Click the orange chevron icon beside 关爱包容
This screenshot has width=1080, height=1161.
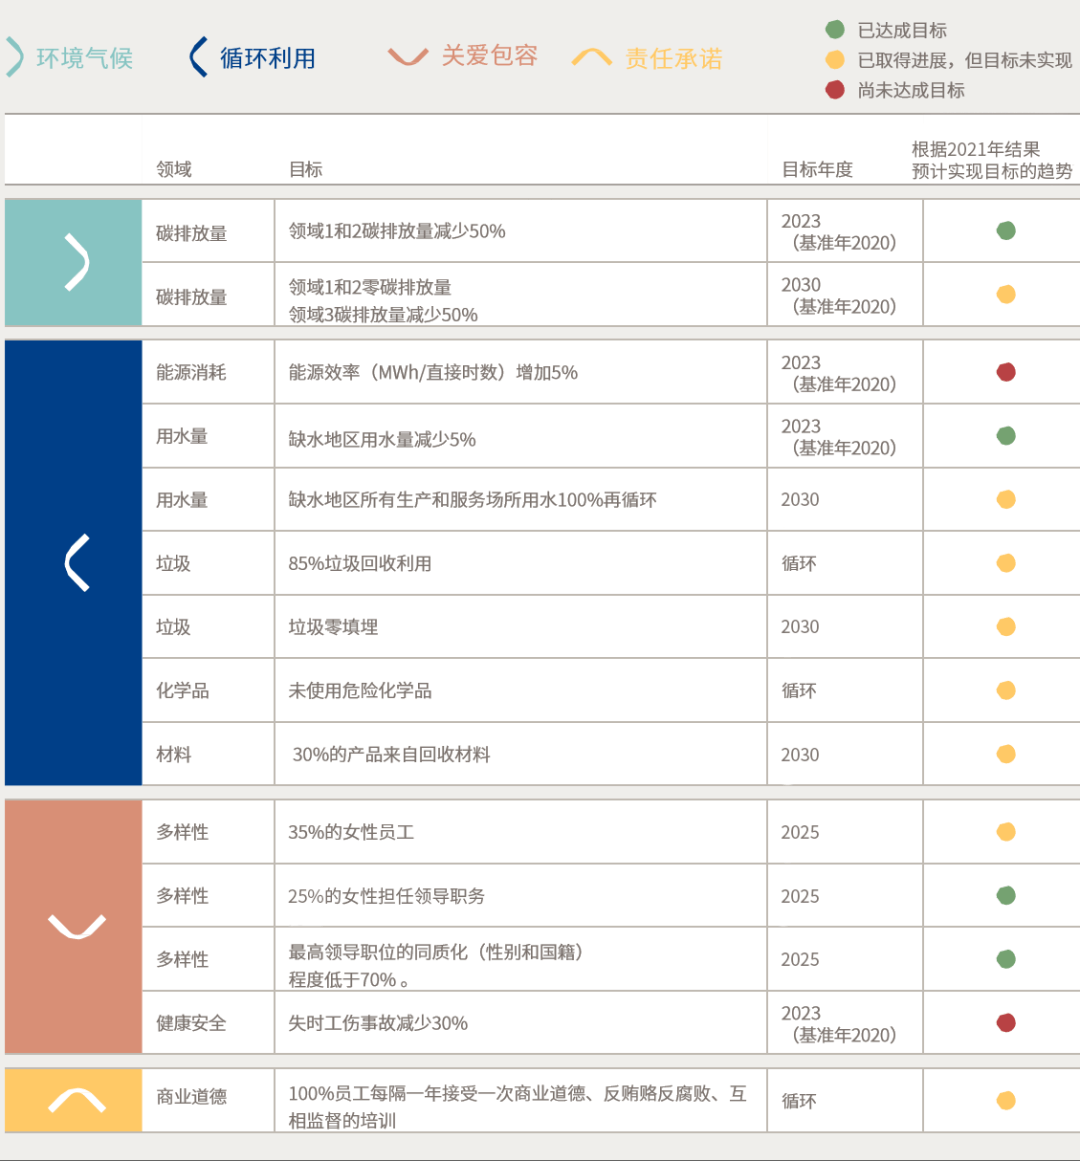coord(408,57)
